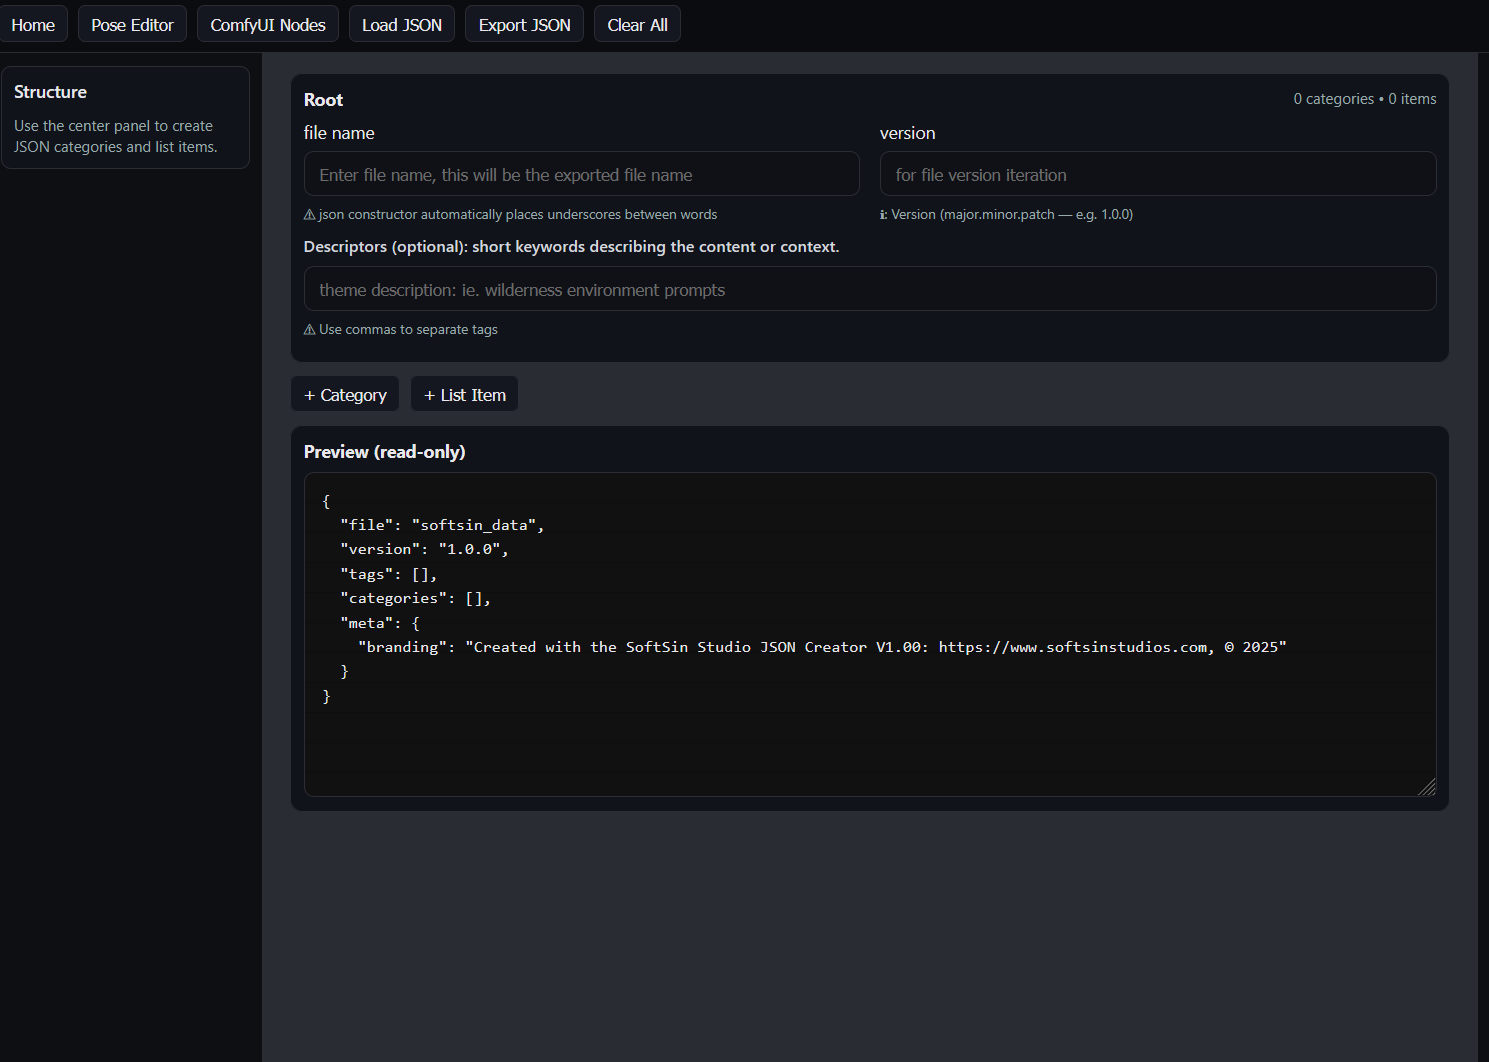Export the JSON file
This screenshot has width=1489, height=1062.
(x=524, y=23)
